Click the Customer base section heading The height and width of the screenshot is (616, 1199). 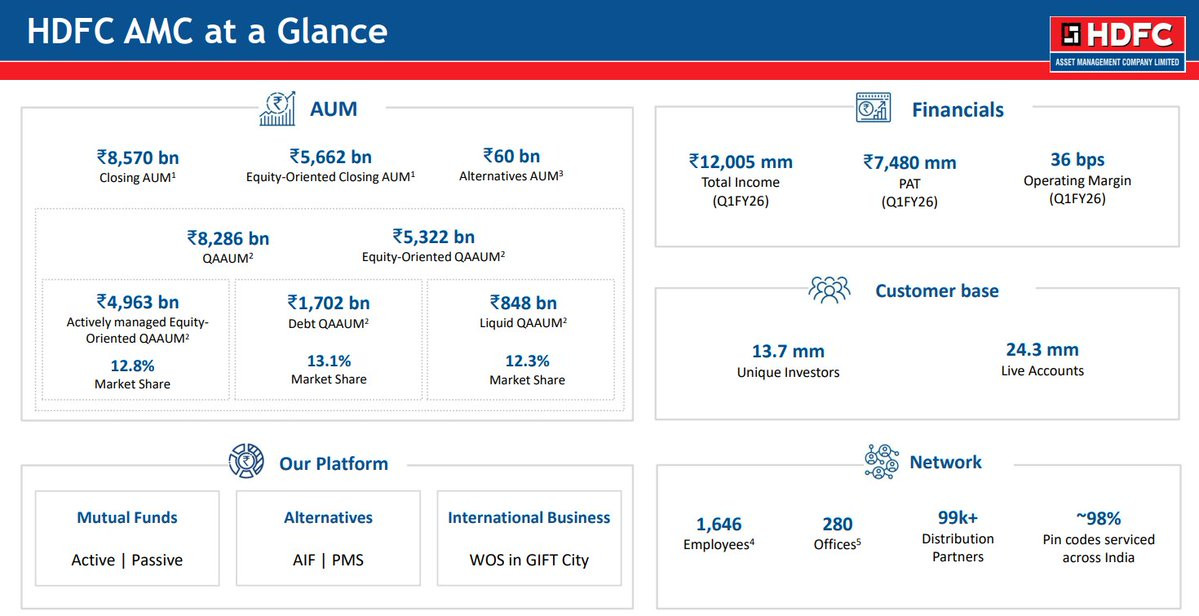click(937, 290)
